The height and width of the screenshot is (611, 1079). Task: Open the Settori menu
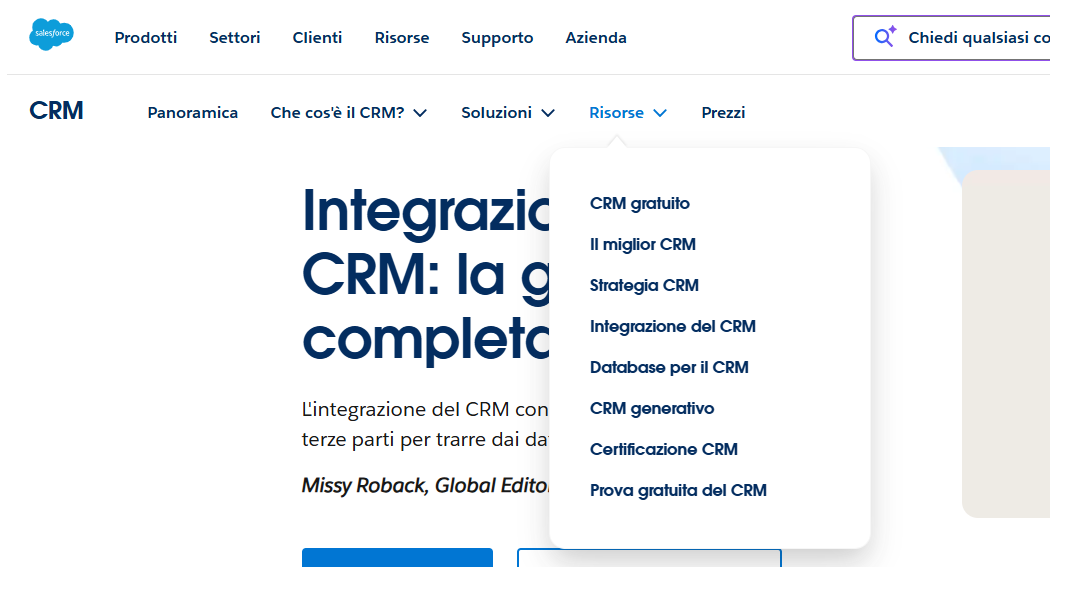tap(235, 38)
